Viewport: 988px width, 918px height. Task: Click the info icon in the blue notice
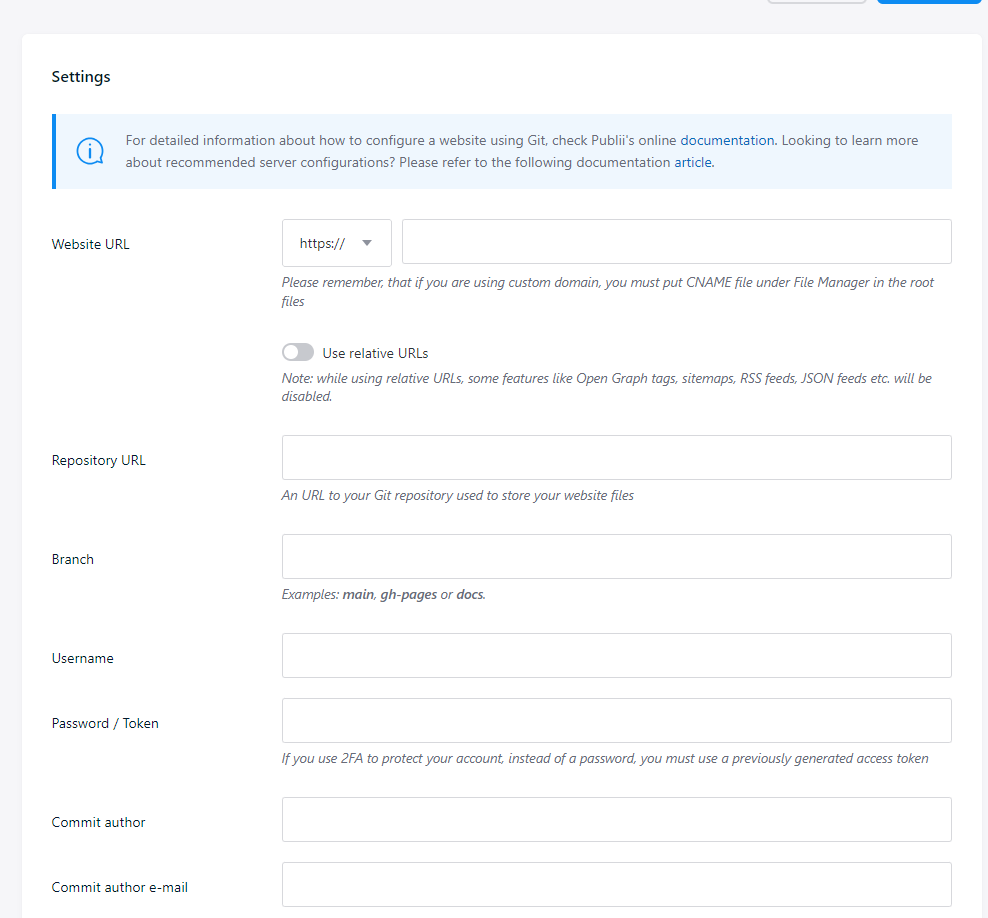tap(90, 152)
